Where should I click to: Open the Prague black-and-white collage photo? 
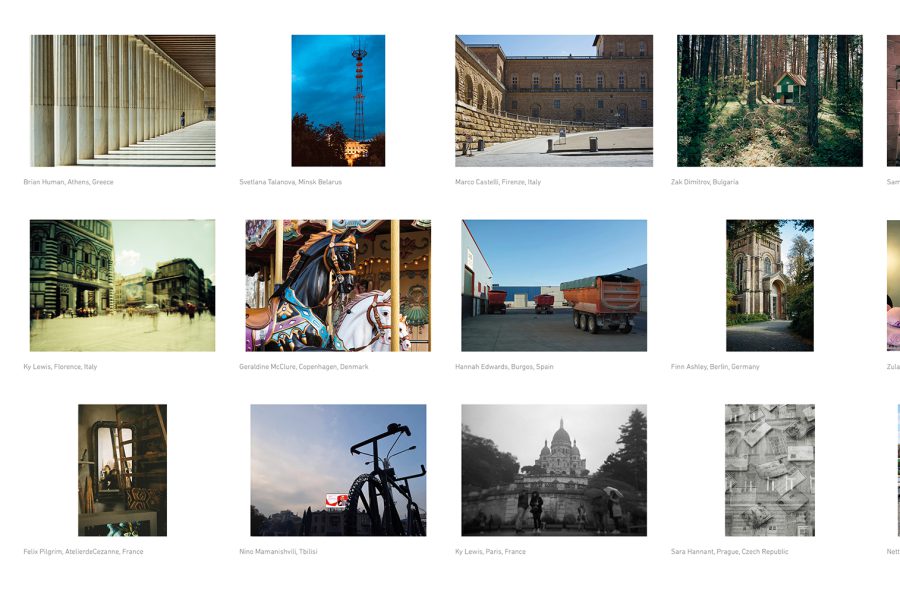pyautogui.click(x=770, y=470)
